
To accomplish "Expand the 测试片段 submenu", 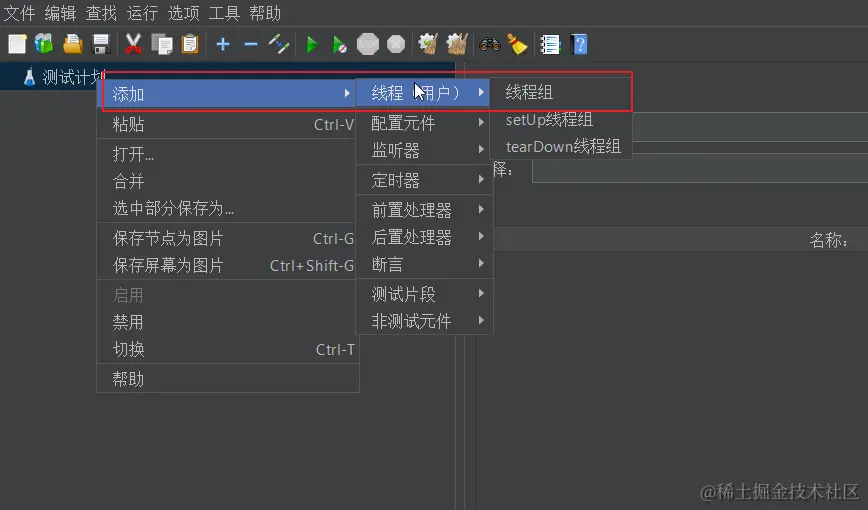I will coord(424,294).
